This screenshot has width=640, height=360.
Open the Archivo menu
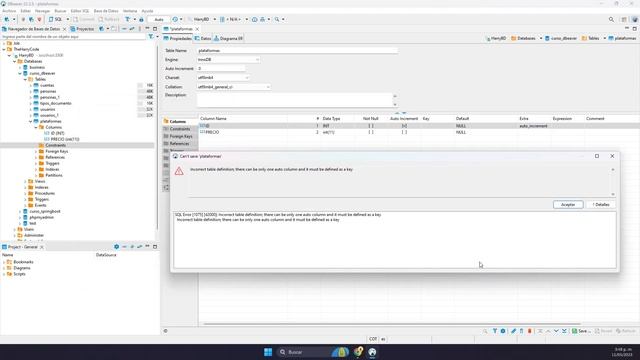pyautogui.click(x=9, y=11)
